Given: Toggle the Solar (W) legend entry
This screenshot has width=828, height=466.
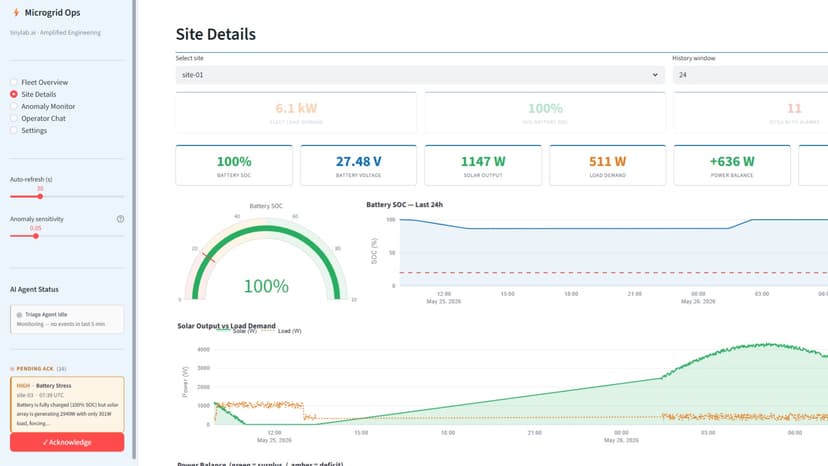Looking at the screenshot, I should (237, 331).
